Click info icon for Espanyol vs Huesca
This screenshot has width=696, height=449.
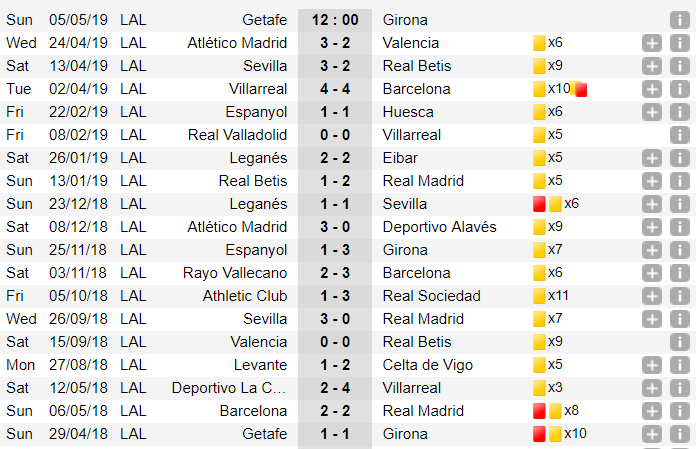tap(678, 112)
